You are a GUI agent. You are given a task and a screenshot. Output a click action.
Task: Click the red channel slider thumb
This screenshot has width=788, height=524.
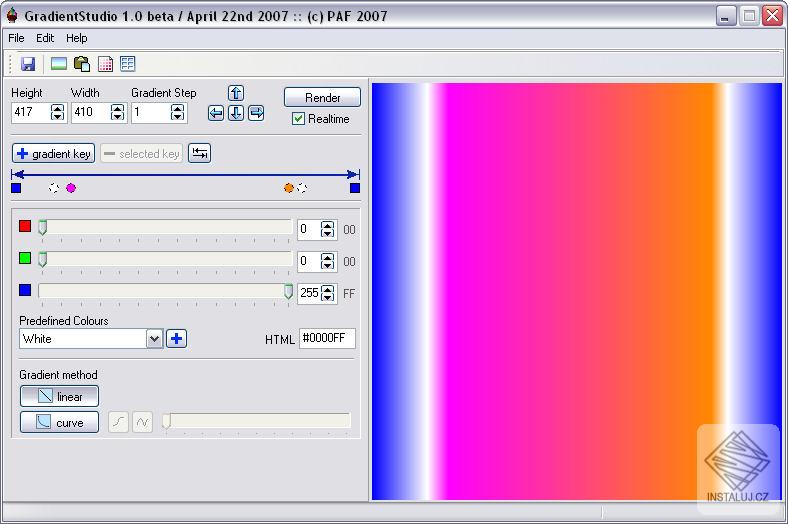pyautogui.click(x=43, y=228)
